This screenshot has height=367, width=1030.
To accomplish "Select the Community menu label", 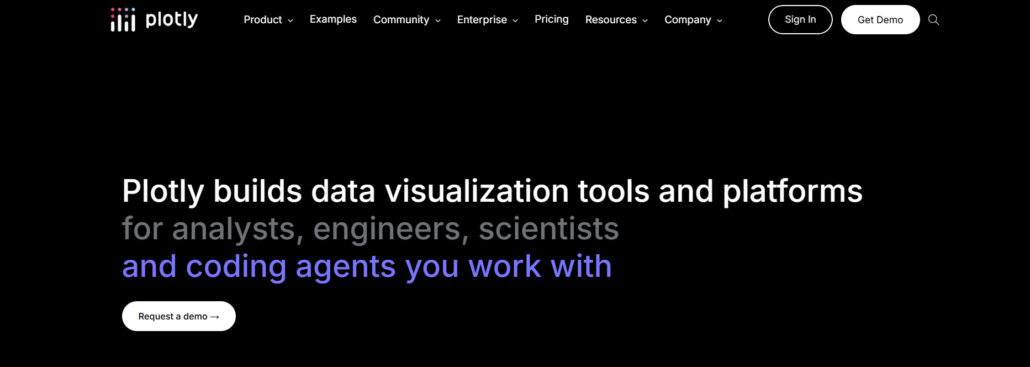I will [x=401, y=20].
